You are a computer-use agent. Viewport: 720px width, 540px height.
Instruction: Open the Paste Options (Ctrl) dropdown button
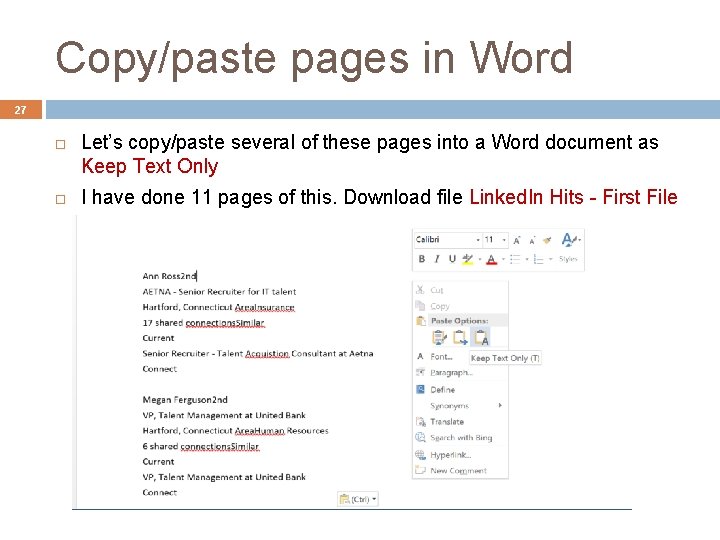[x=358, y=499]
